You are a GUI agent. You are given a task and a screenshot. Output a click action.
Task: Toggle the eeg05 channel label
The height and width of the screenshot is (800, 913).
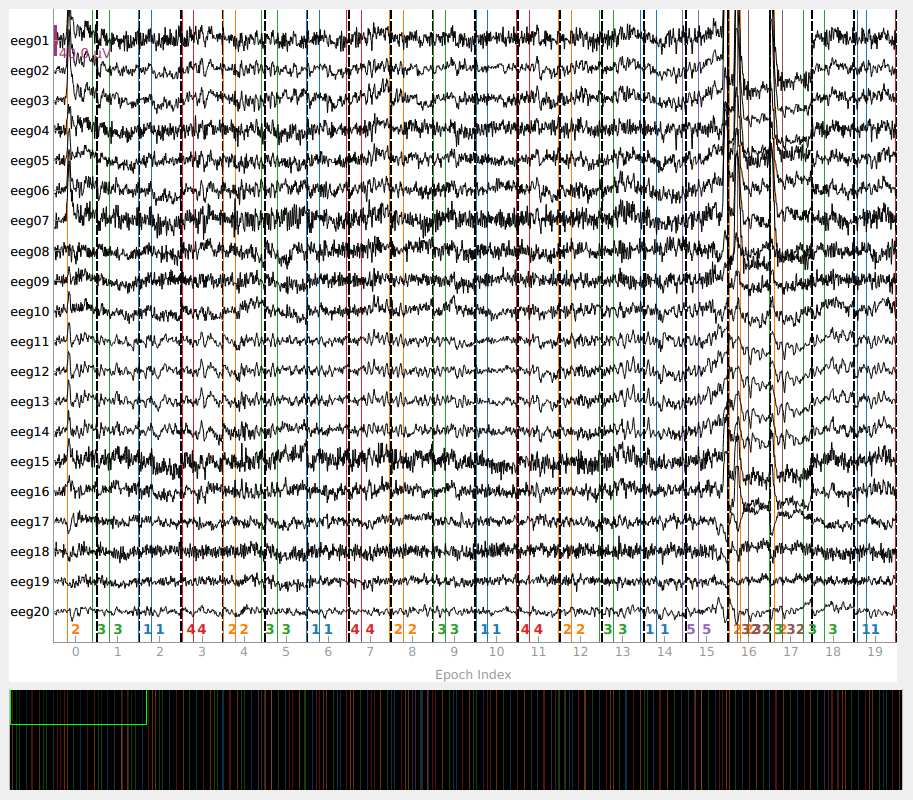pyautogui.click(x=29, y=161)
